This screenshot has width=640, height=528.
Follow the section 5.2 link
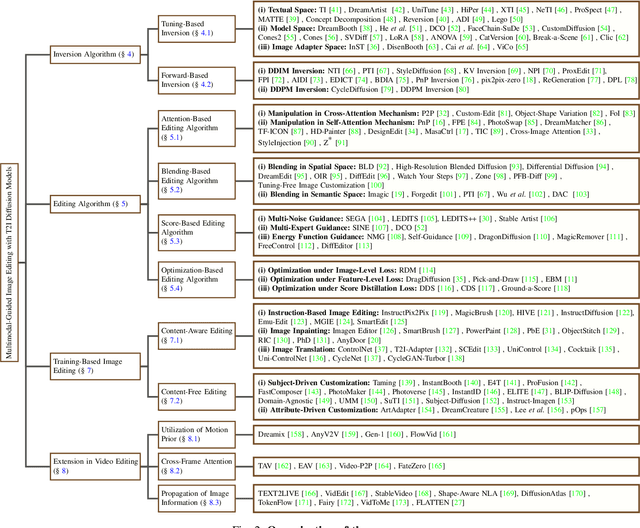click(174, 190)
